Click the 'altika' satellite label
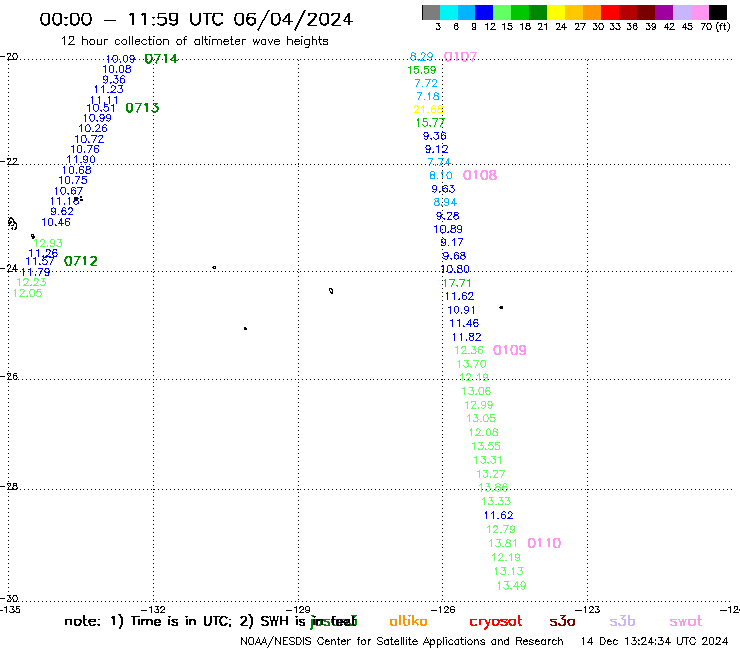 pyautogui.click(x=408, y=621)
